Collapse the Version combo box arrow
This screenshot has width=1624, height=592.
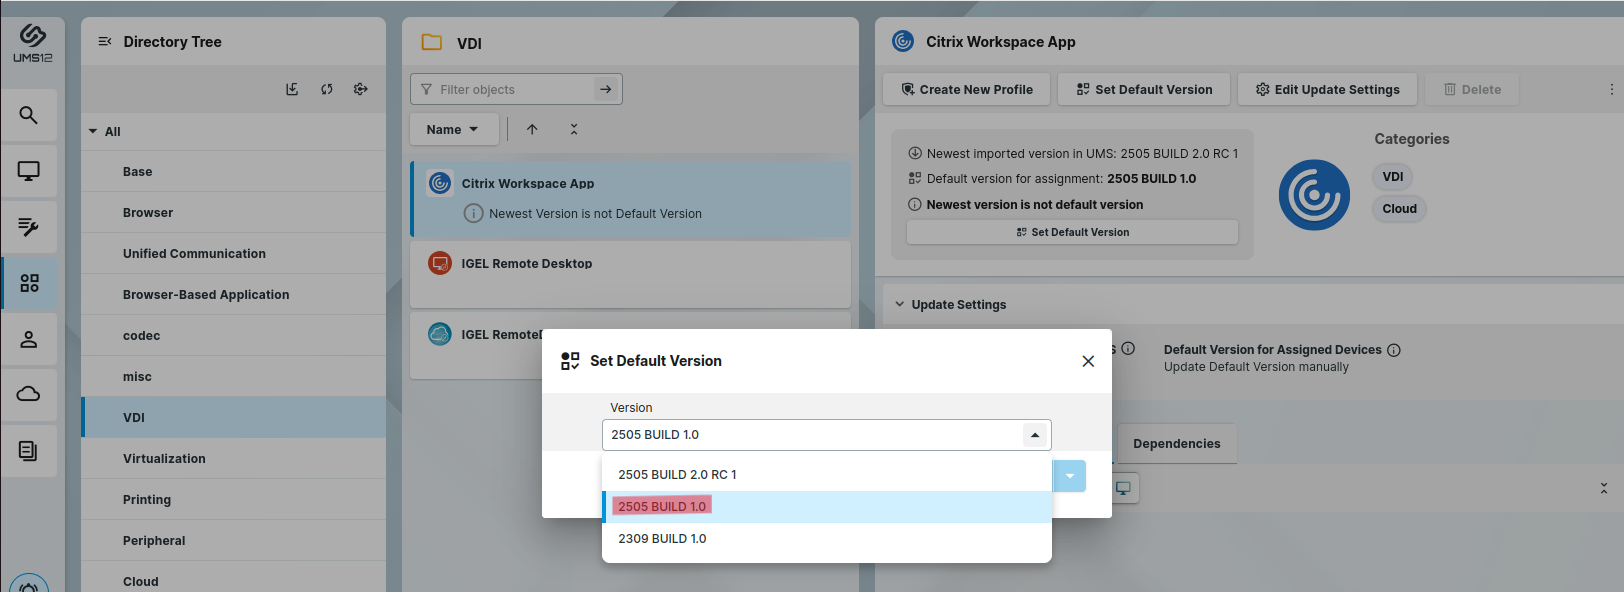coord(1035,435)
